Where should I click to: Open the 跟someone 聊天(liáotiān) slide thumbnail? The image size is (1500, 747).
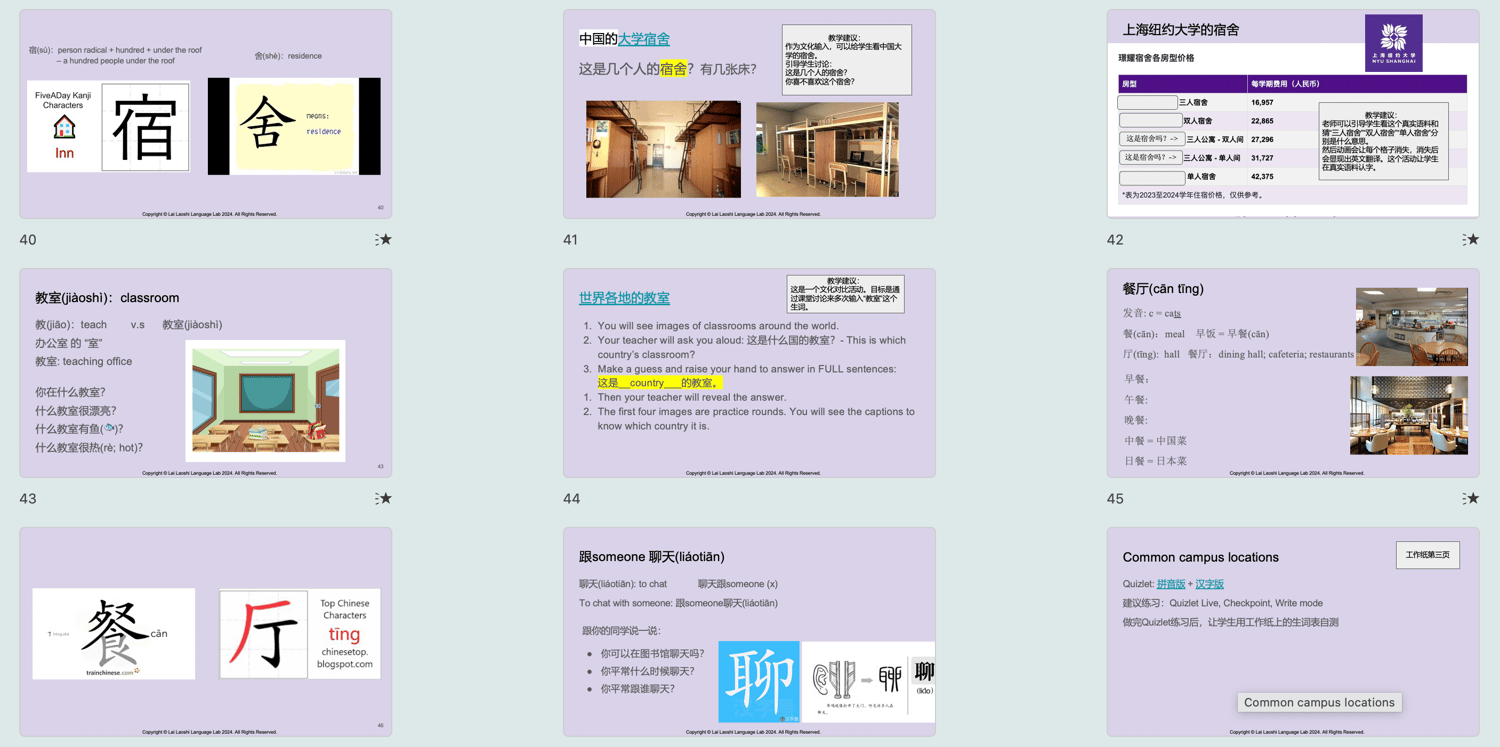pyautogui.click(x=749, y=632)
